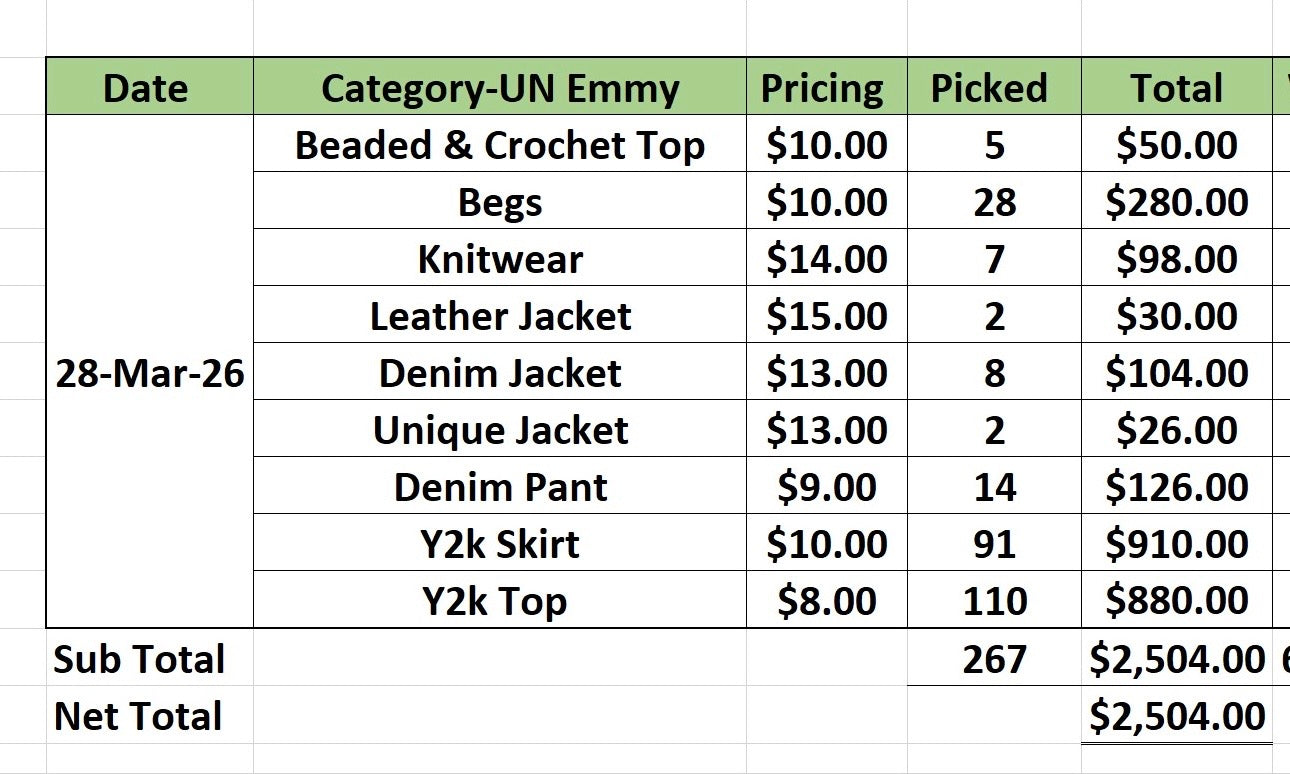Click the Y2k Top picked value 110
The image size is (1290, 774).
tap(994, 600)
